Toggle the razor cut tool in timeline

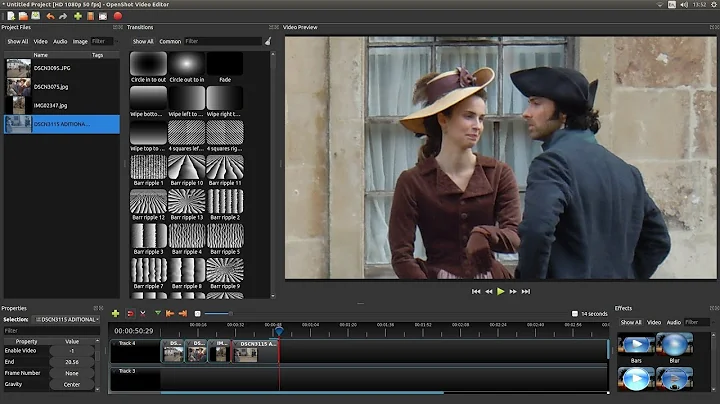pos(143,314)
